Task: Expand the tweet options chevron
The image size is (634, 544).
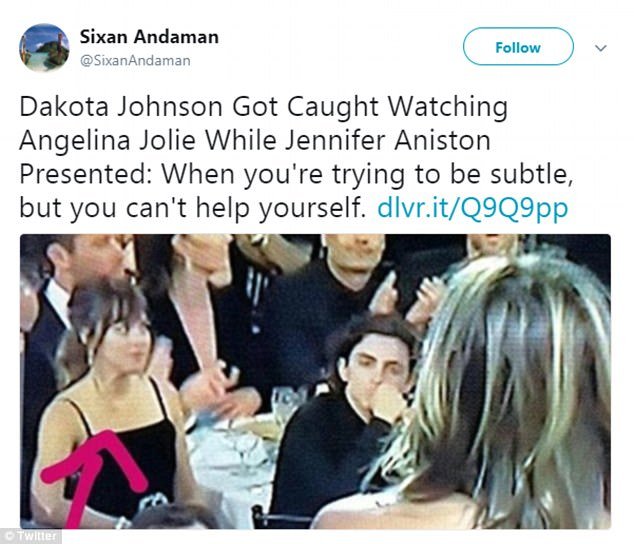Action: click(601, 48)
